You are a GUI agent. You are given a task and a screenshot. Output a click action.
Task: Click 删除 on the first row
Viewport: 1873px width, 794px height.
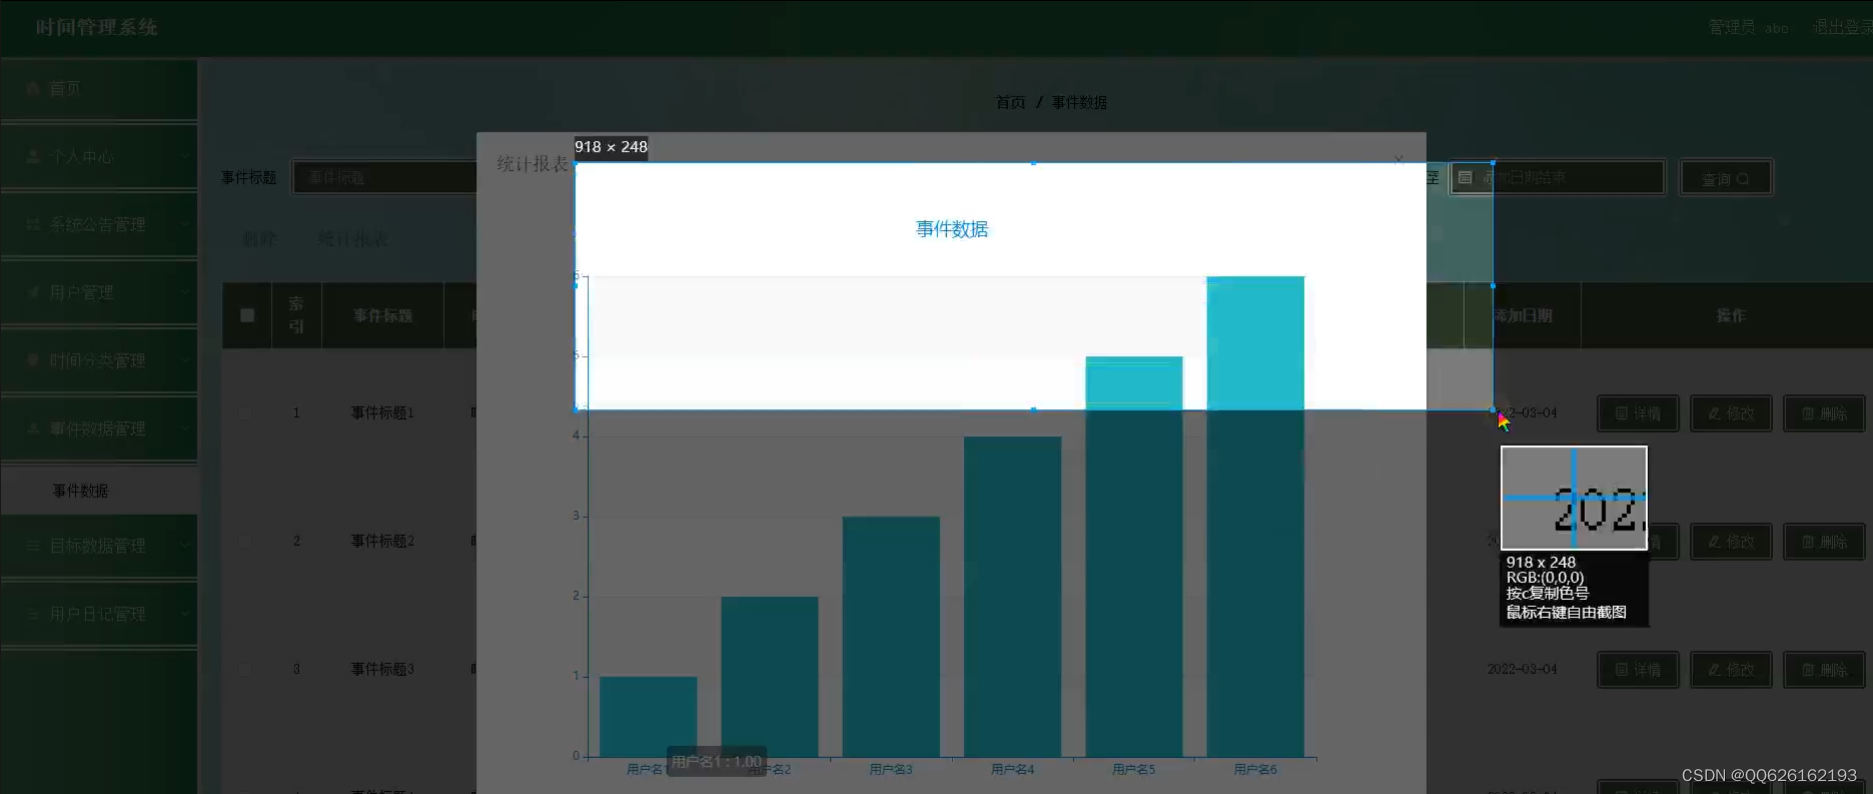click(x=1824, y=413)
